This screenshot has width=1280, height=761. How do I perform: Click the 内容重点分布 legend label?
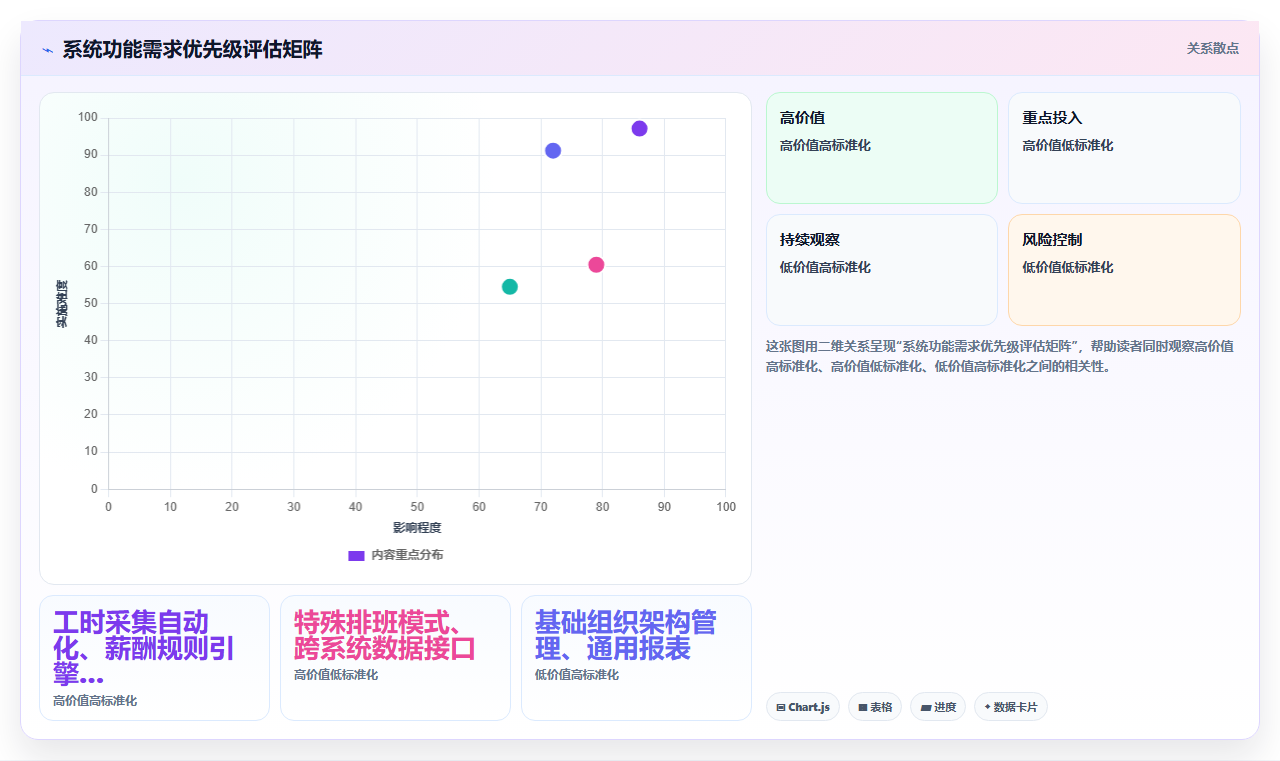point(407,555)
